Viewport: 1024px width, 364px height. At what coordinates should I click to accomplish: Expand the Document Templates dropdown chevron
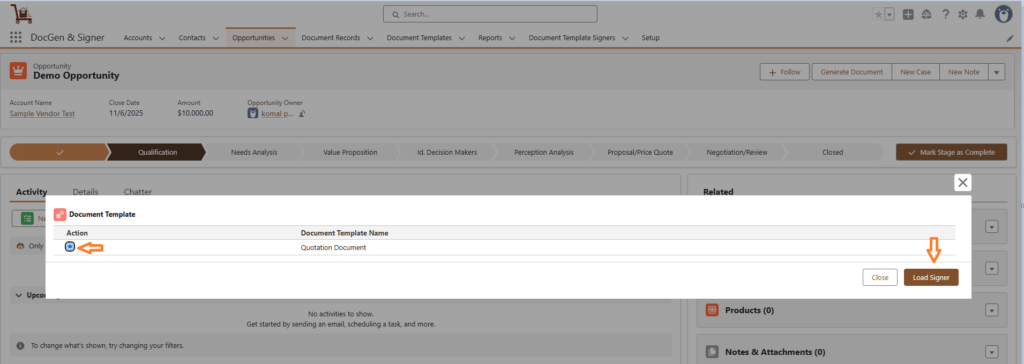(x=462, y=38)
